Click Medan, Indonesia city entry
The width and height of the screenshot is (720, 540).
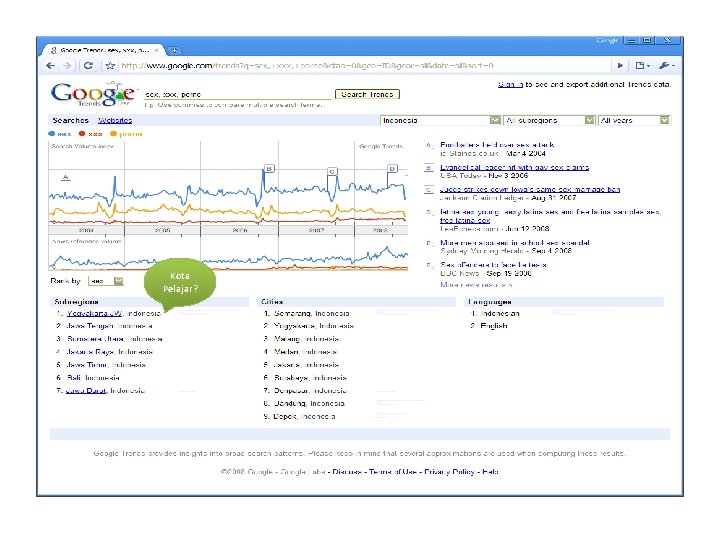[x=305, y=352]
